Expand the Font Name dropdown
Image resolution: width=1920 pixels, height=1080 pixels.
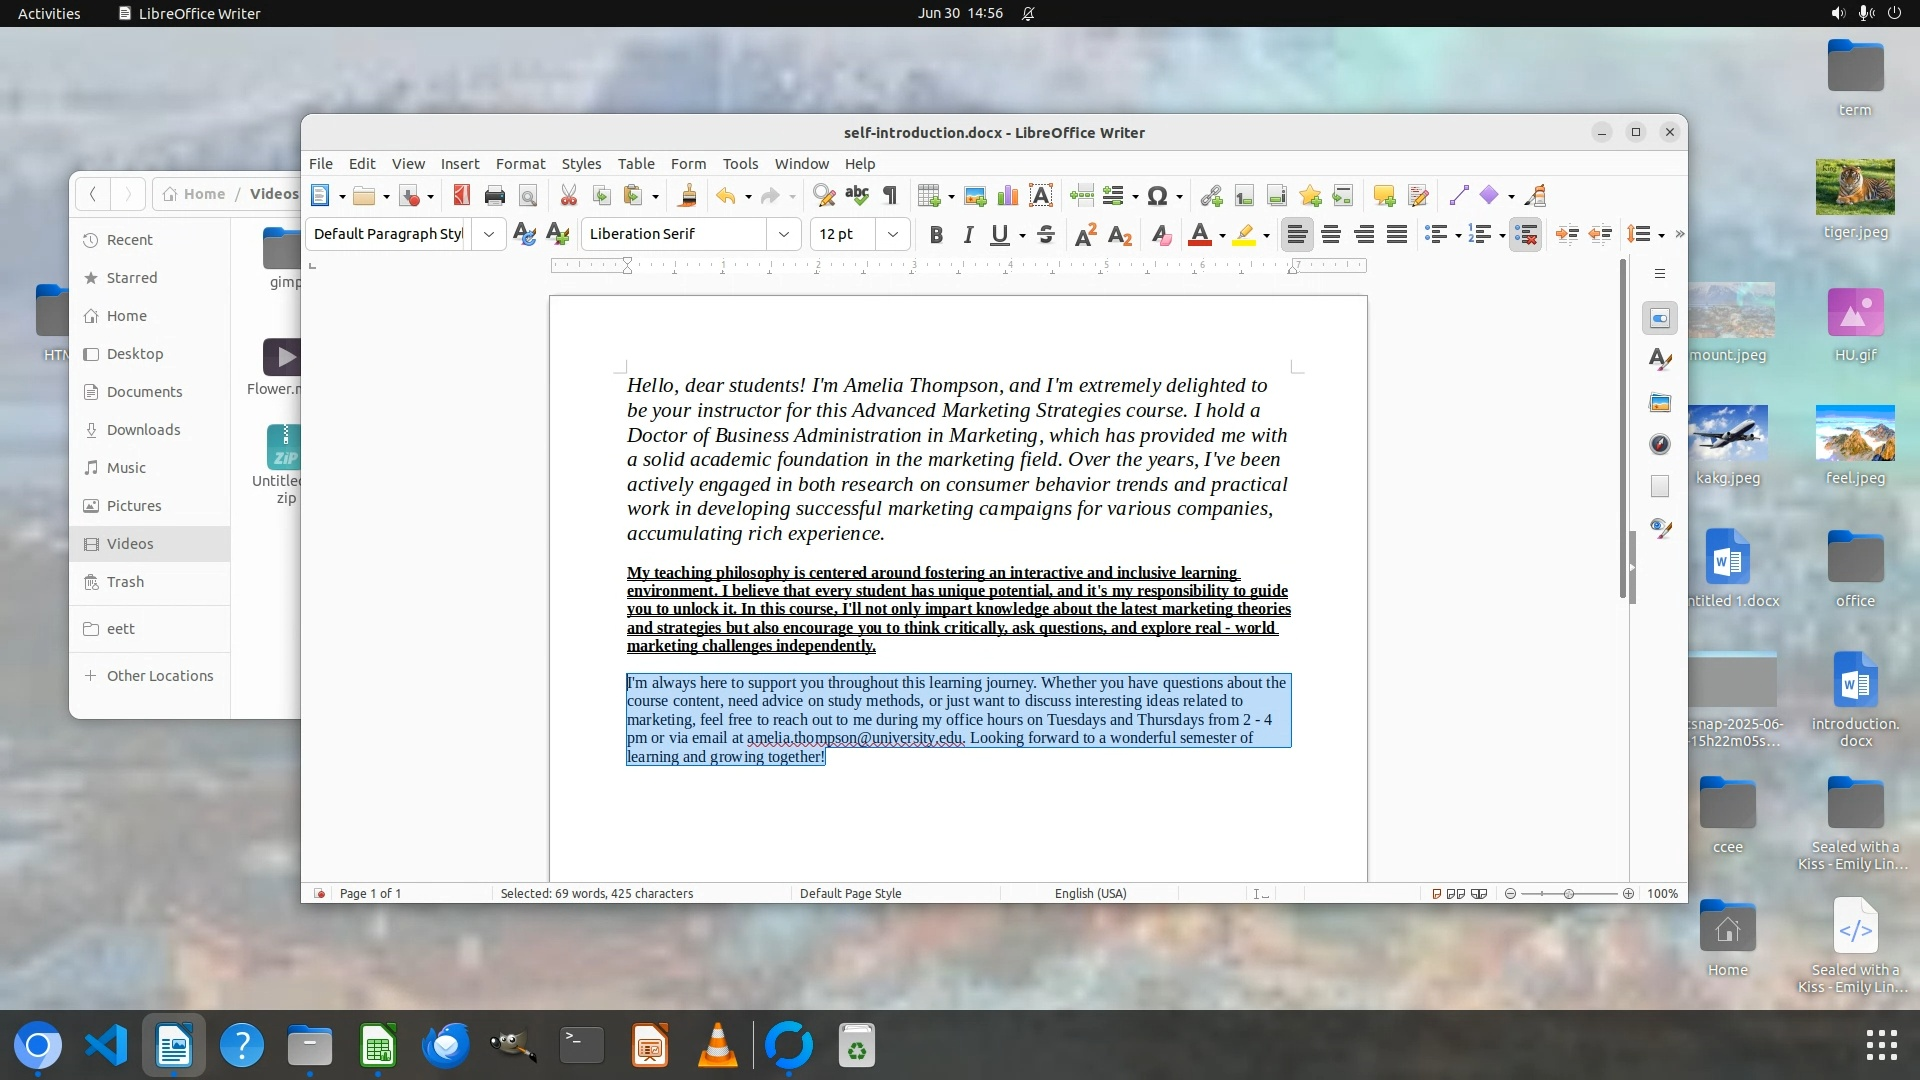coord(784,234)
